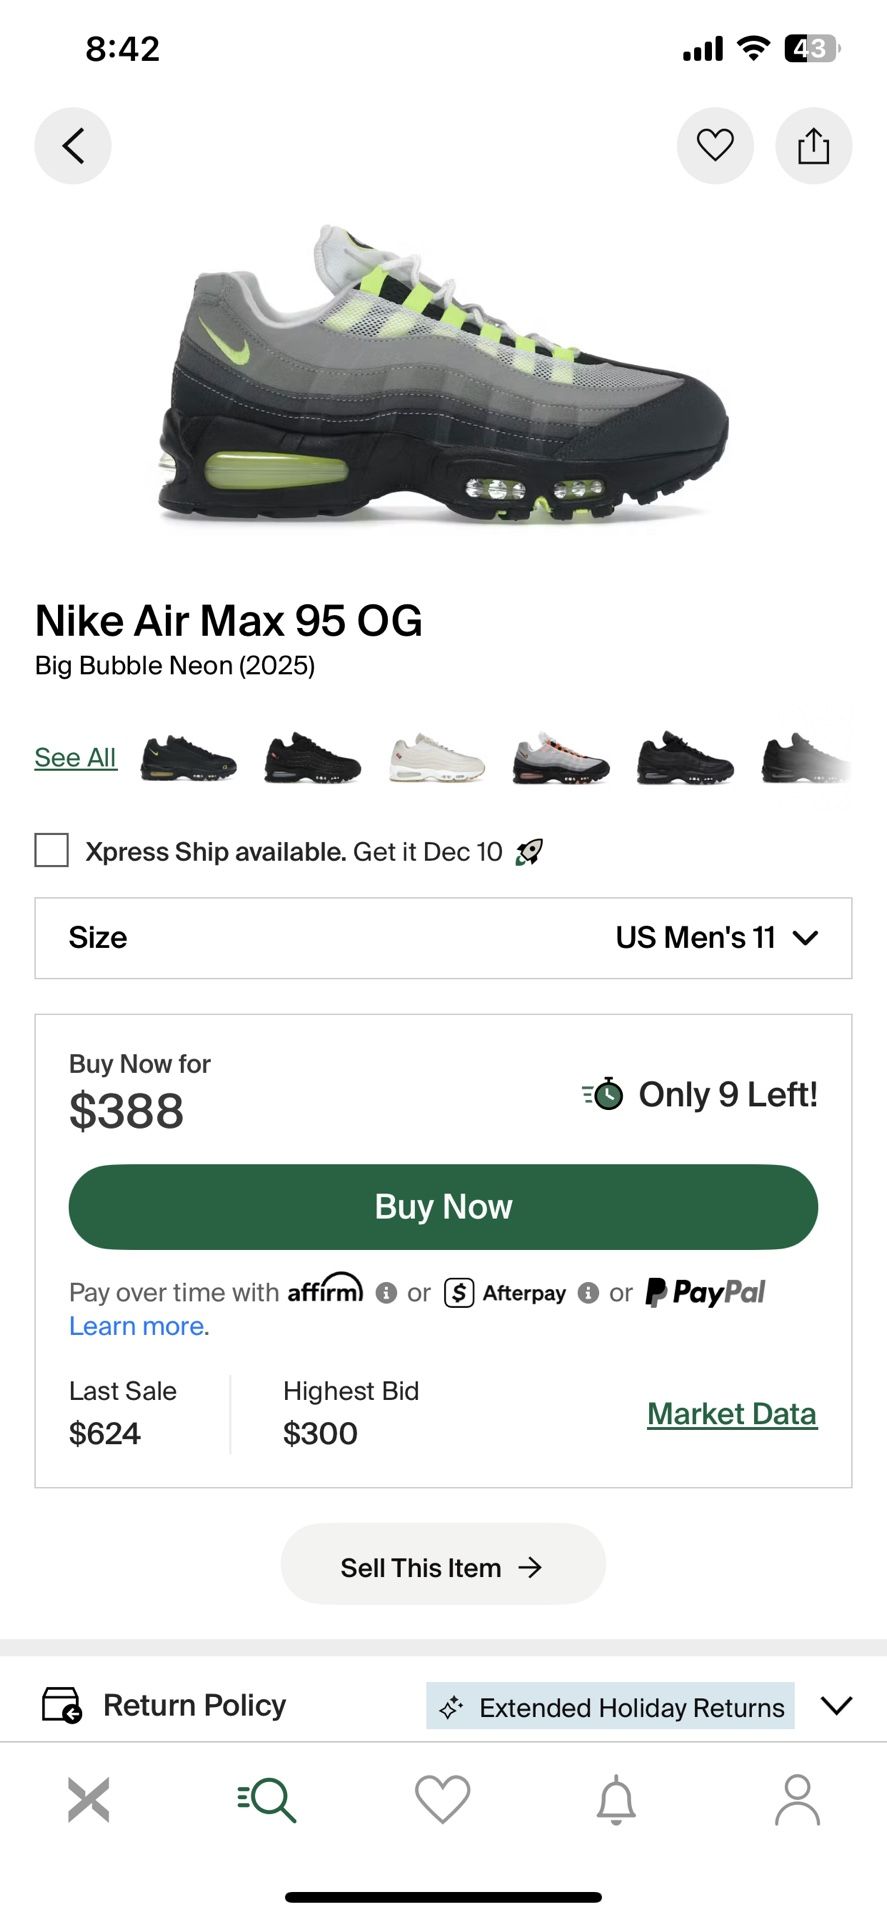The width and height of the screenshot is (887, 1920).
Task: Tap the back arrow button
Action: 73,146
